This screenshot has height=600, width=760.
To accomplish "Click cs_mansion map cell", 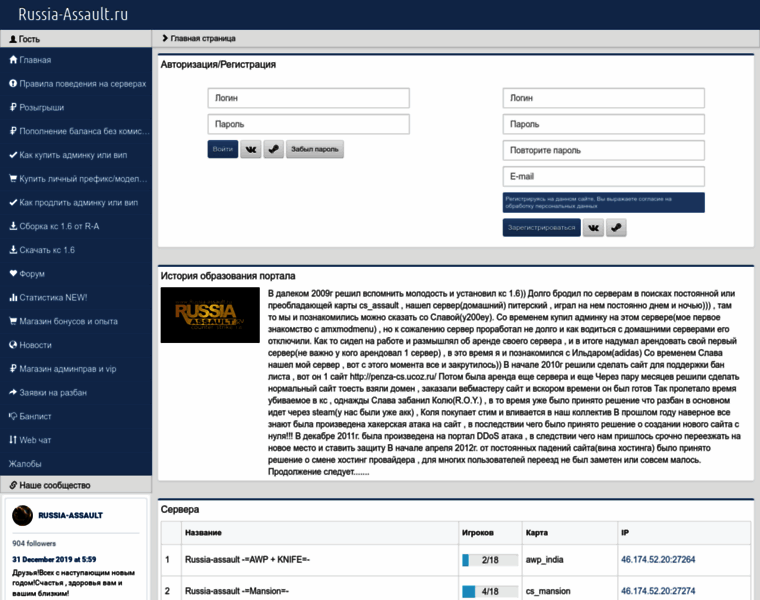I will (x=548, y=591).
